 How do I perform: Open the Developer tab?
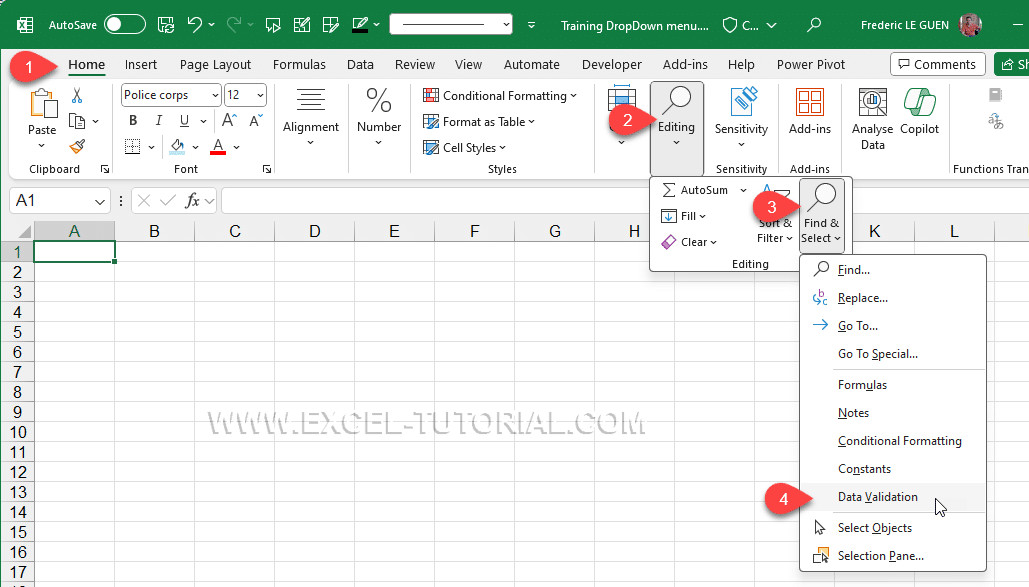click(x=612, y=64)
